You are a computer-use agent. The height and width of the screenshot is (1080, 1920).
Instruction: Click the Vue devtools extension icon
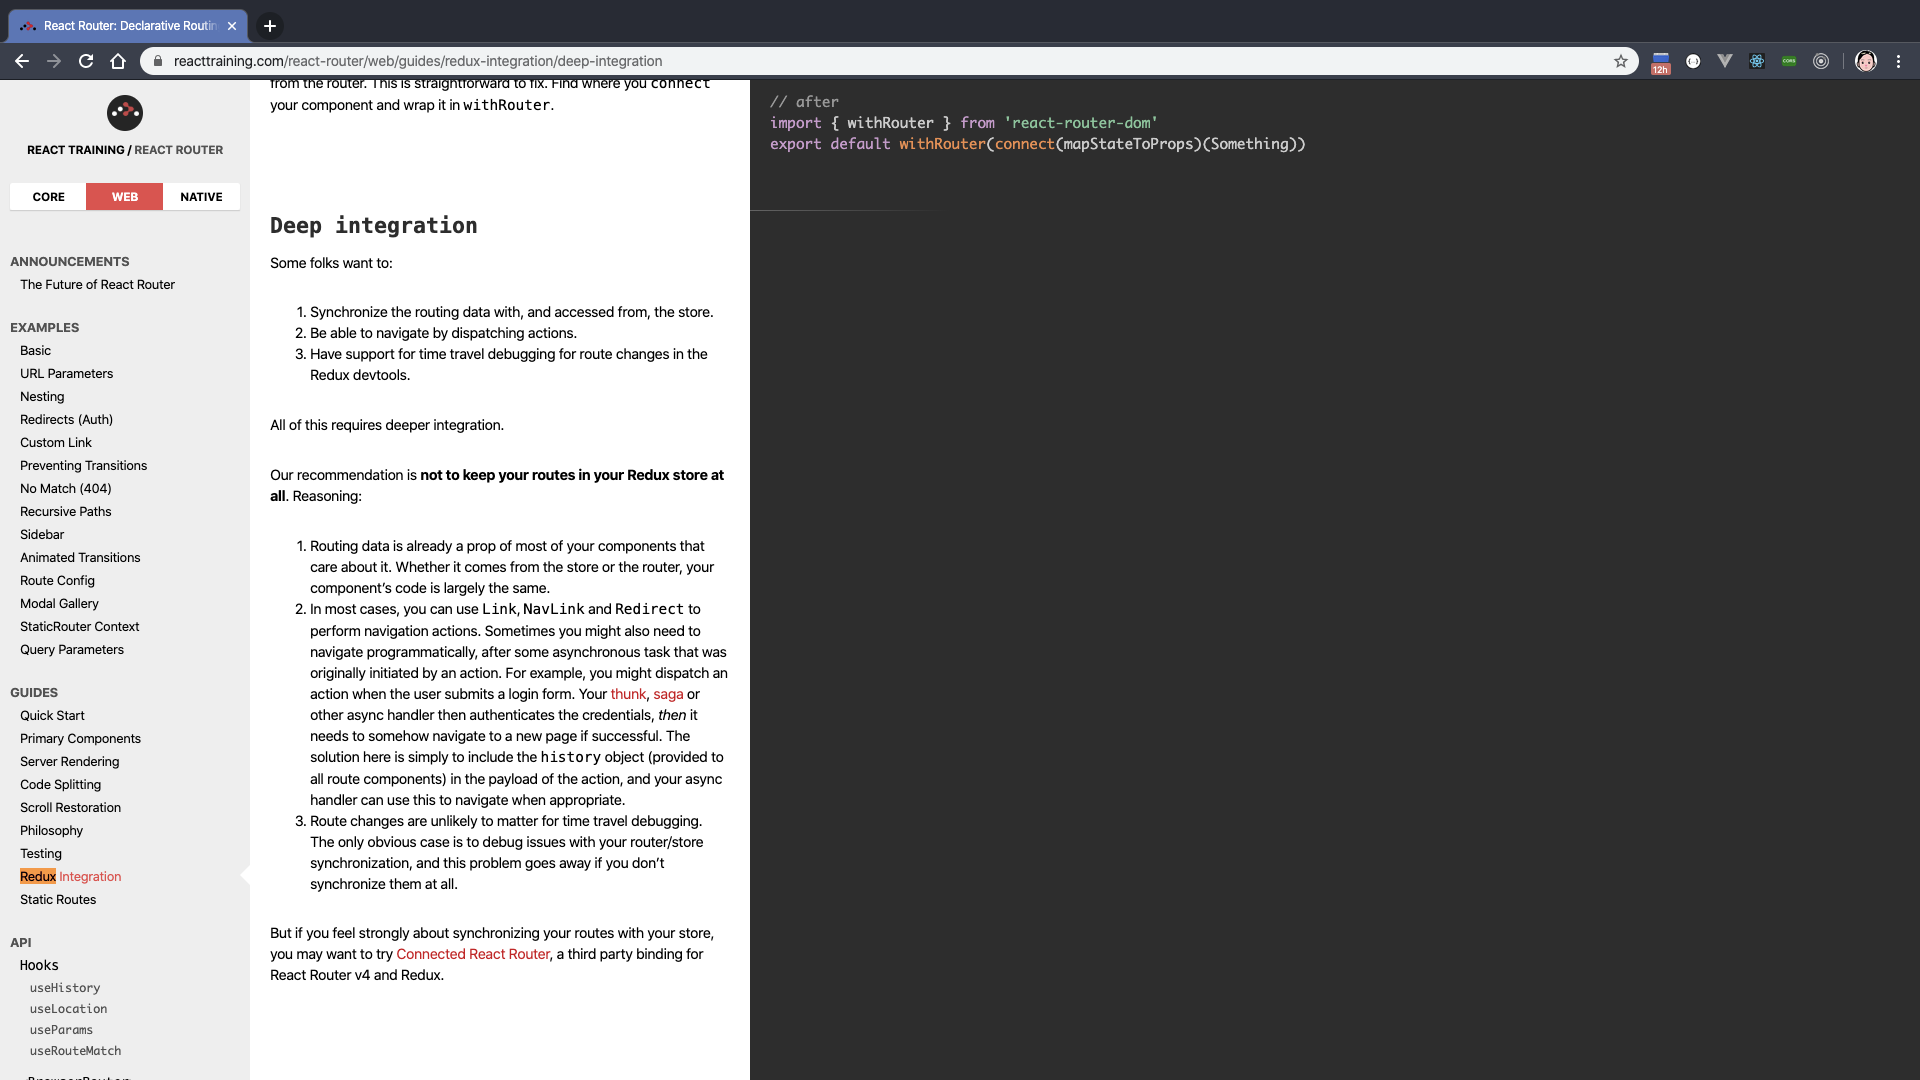(x=1725, y=61)
